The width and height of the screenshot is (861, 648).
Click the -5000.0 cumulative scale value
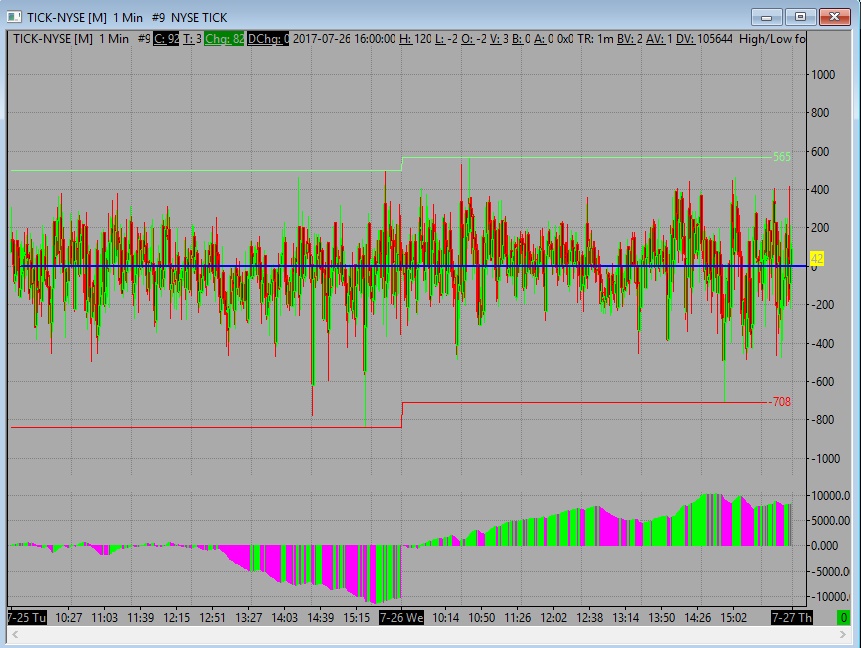[x=830, y=571]
